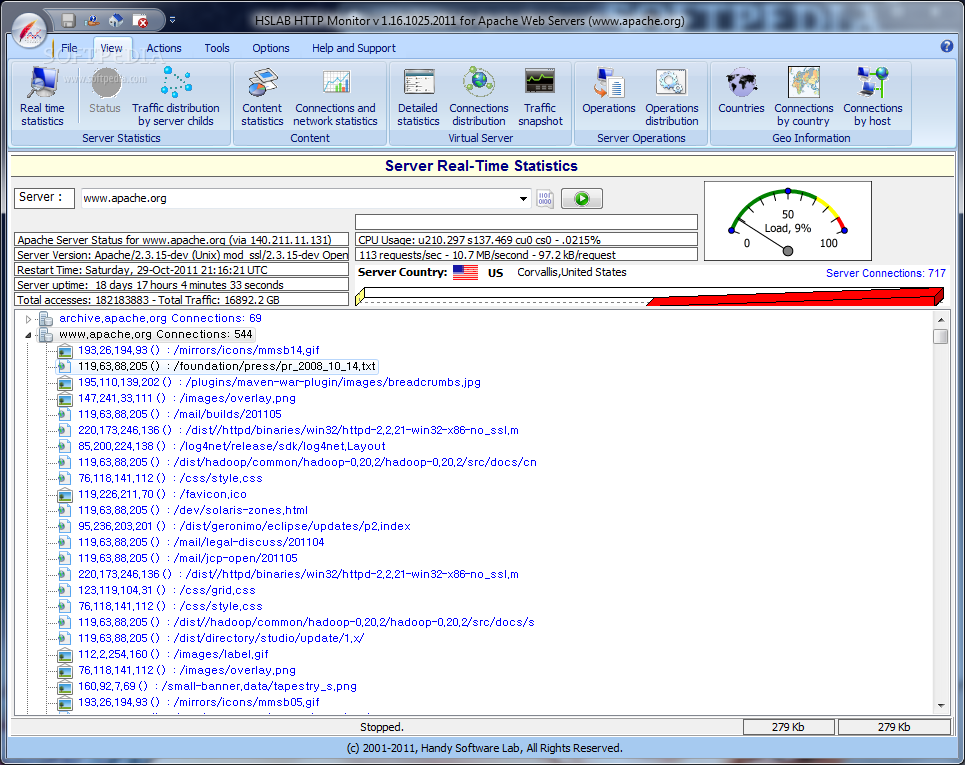Open Connections distribution view

tap(479, 97)
